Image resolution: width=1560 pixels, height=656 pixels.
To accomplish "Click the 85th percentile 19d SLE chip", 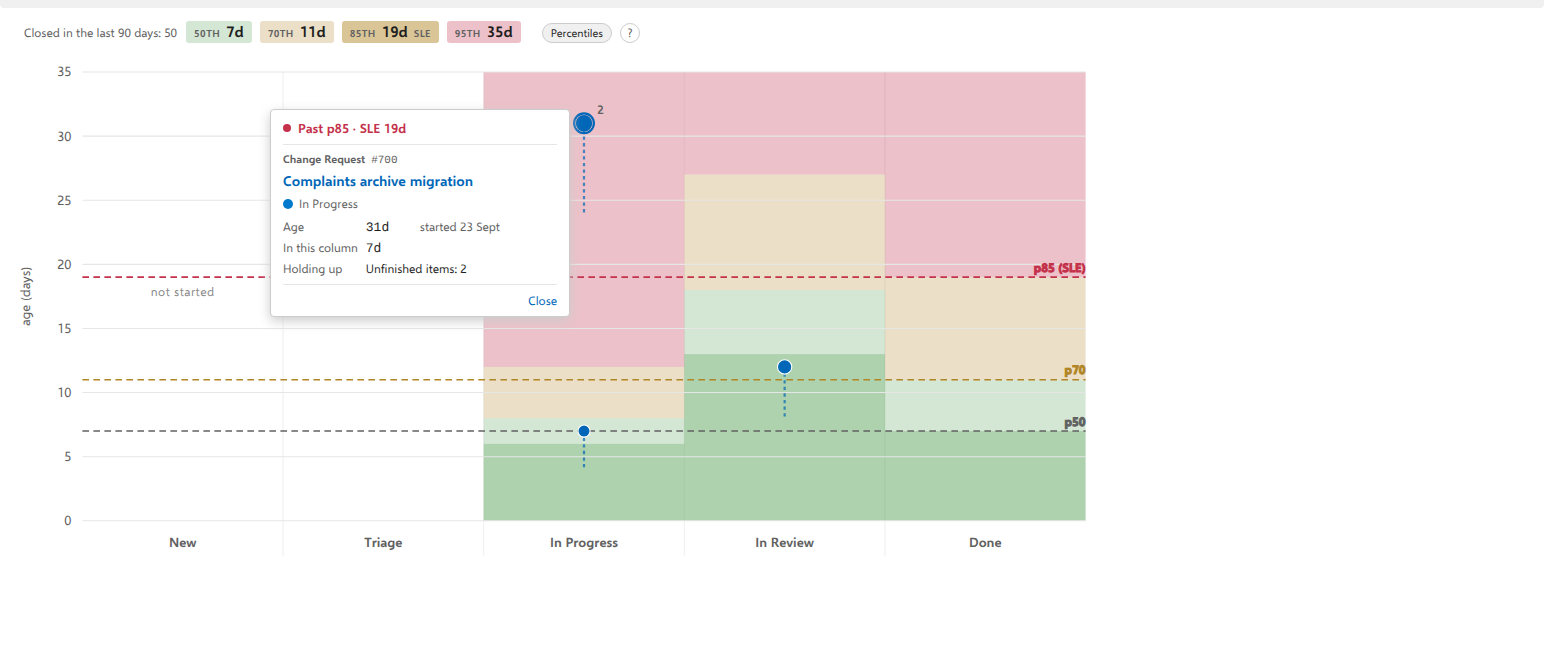I will point(390,33).
